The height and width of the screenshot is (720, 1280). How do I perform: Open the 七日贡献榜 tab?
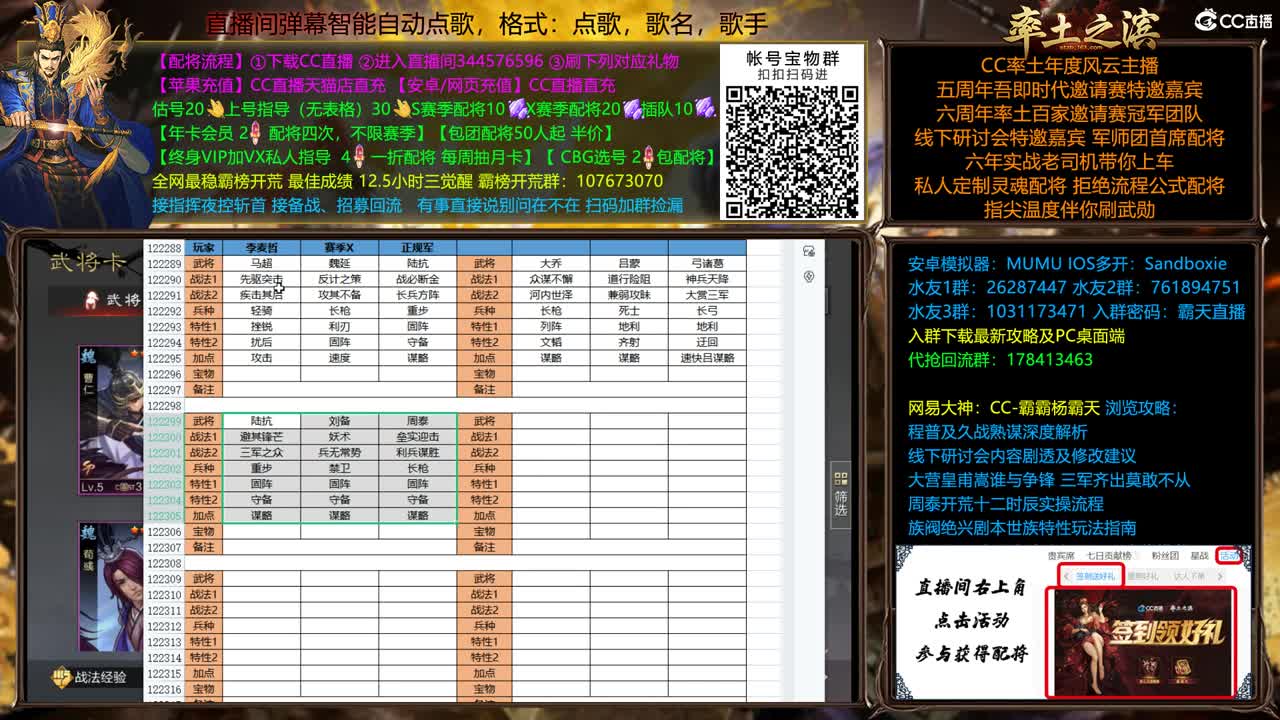1110,556
